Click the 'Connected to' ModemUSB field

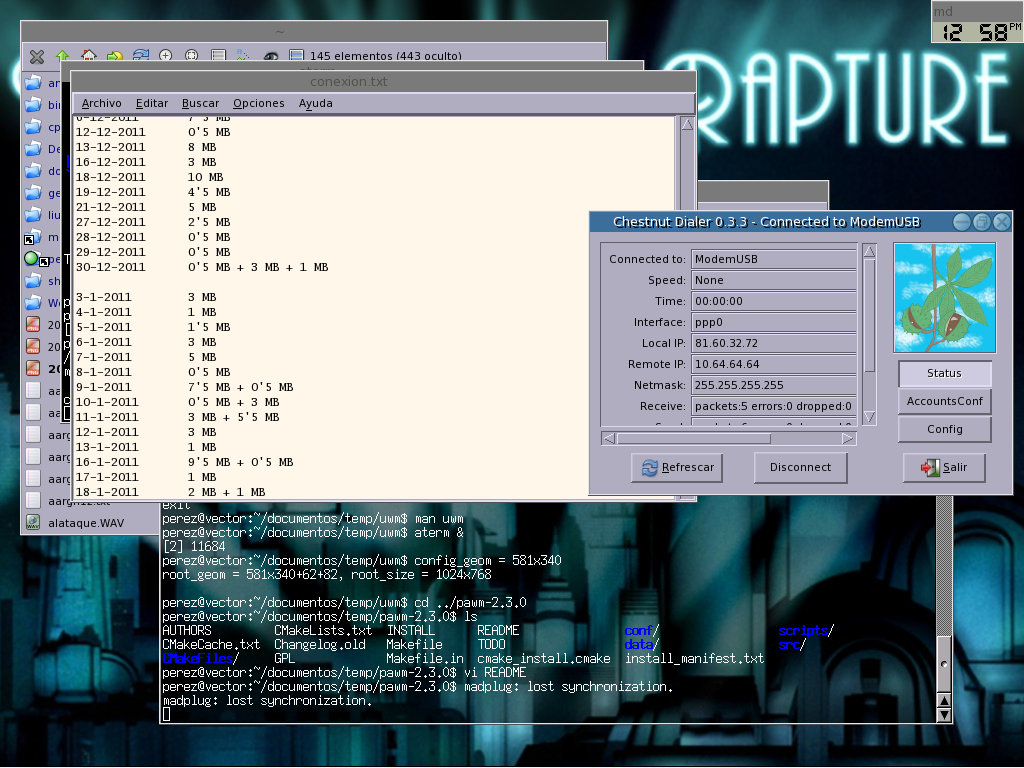[x=773, y=259]
